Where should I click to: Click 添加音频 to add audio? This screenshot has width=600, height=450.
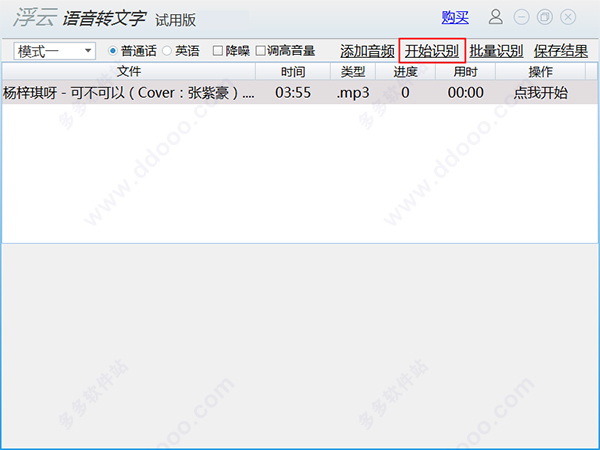367,51
